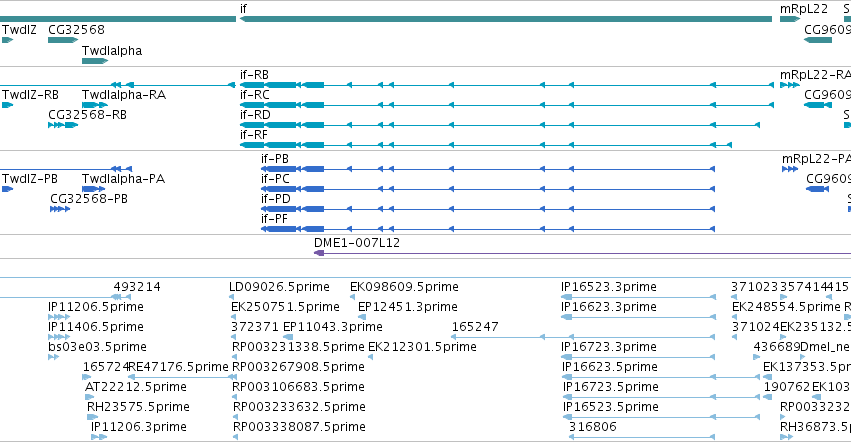Select the DME1-007L12 clone feature
Screen dimensions: 851x442
click(582, 253)
